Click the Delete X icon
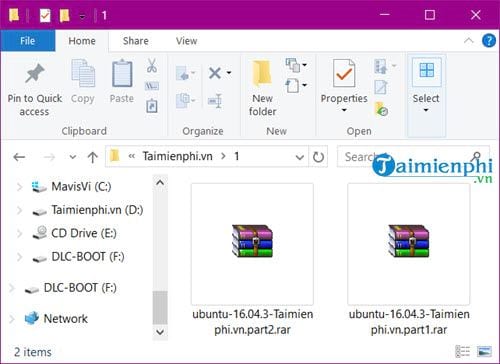Viewport: 500px width, 364px height. [x=215, y=73]
